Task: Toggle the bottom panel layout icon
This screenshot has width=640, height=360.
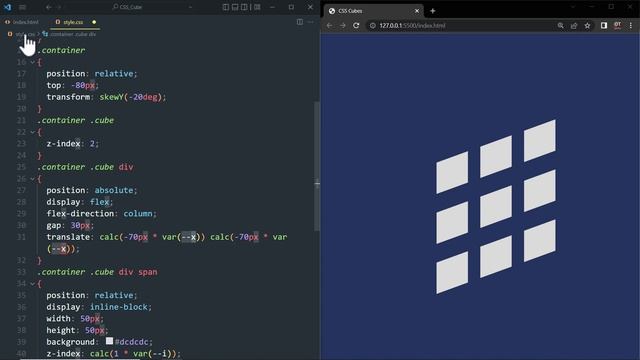Action: point(235,7)
